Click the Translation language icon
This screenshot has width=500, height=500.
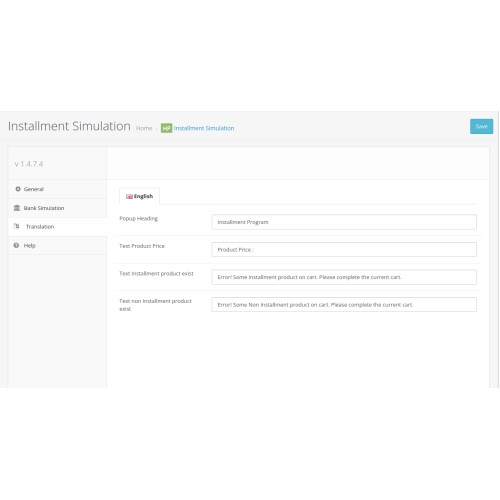16,226
